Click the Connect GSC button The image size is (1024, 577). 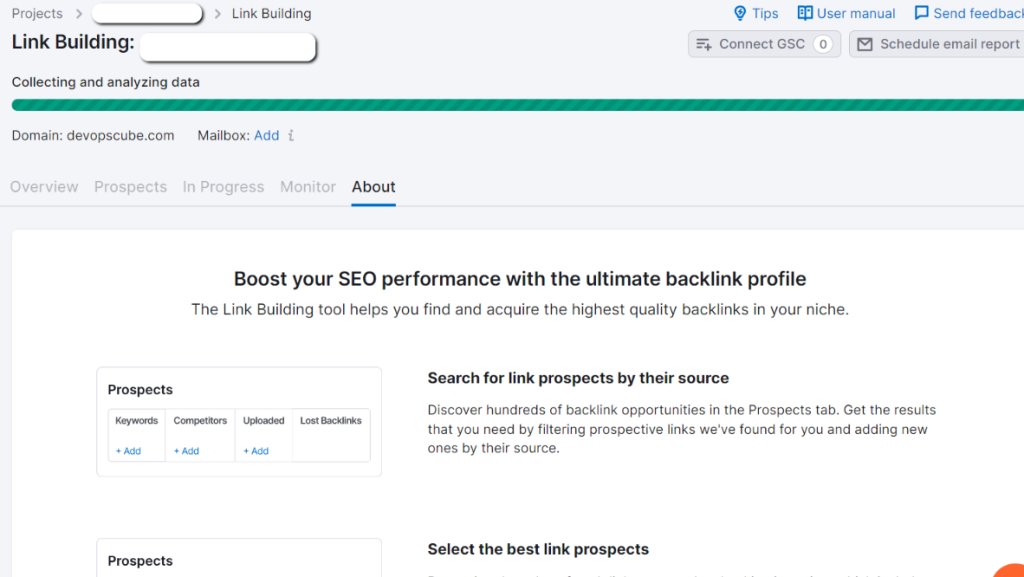click(x=763, y=44)
